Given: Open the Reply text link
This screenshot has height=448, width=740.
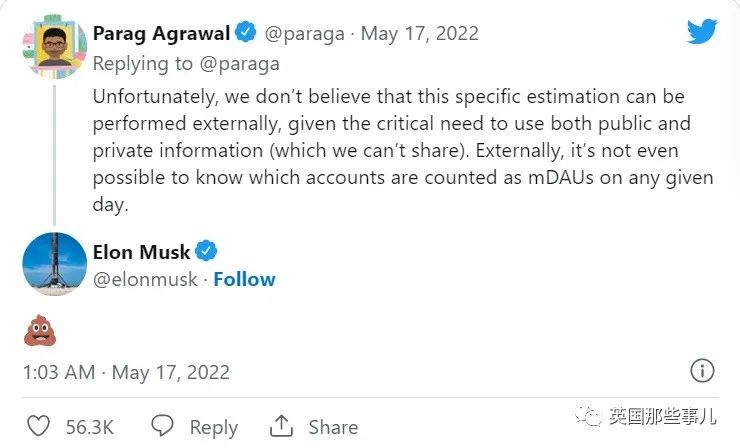Looking at the screenshot, I should (214, 428).
